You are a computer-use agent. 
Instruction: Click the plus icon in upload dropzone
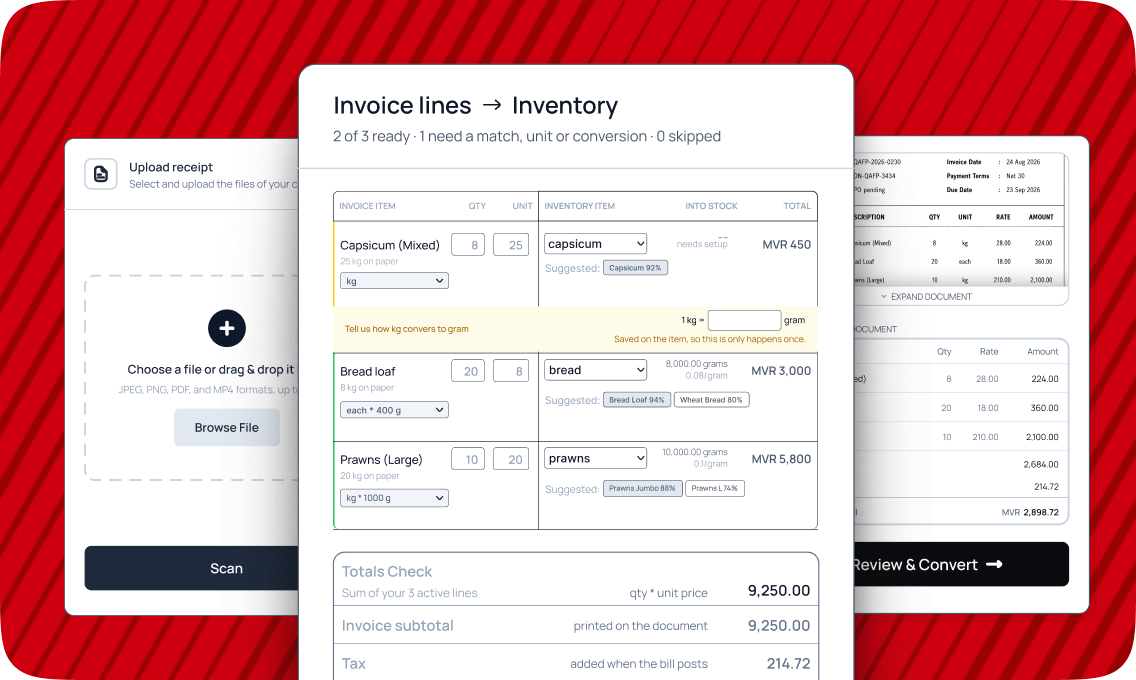(227, 328)
